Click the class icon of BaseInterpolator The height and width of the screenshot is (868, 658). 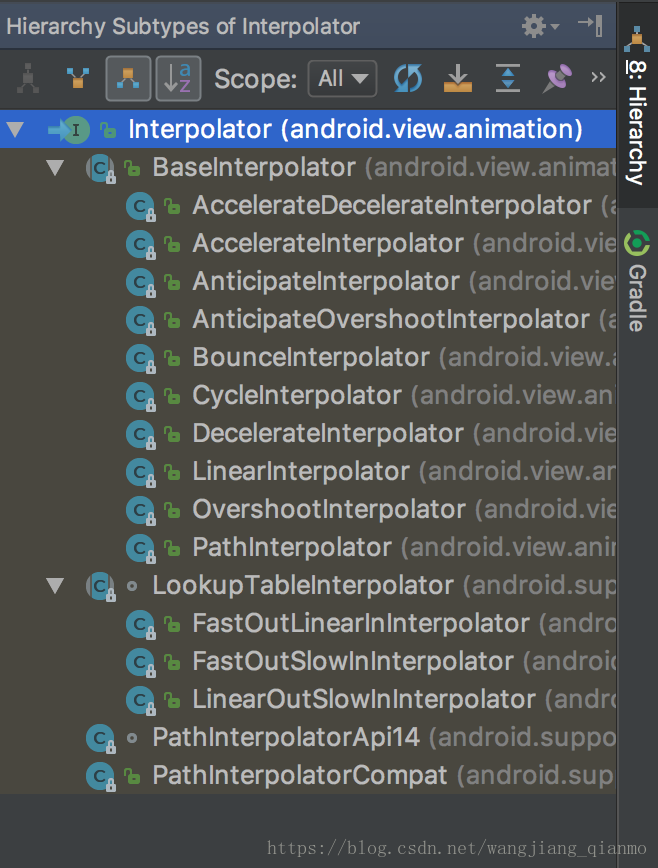pyautogui.click(x=101, y=168)
